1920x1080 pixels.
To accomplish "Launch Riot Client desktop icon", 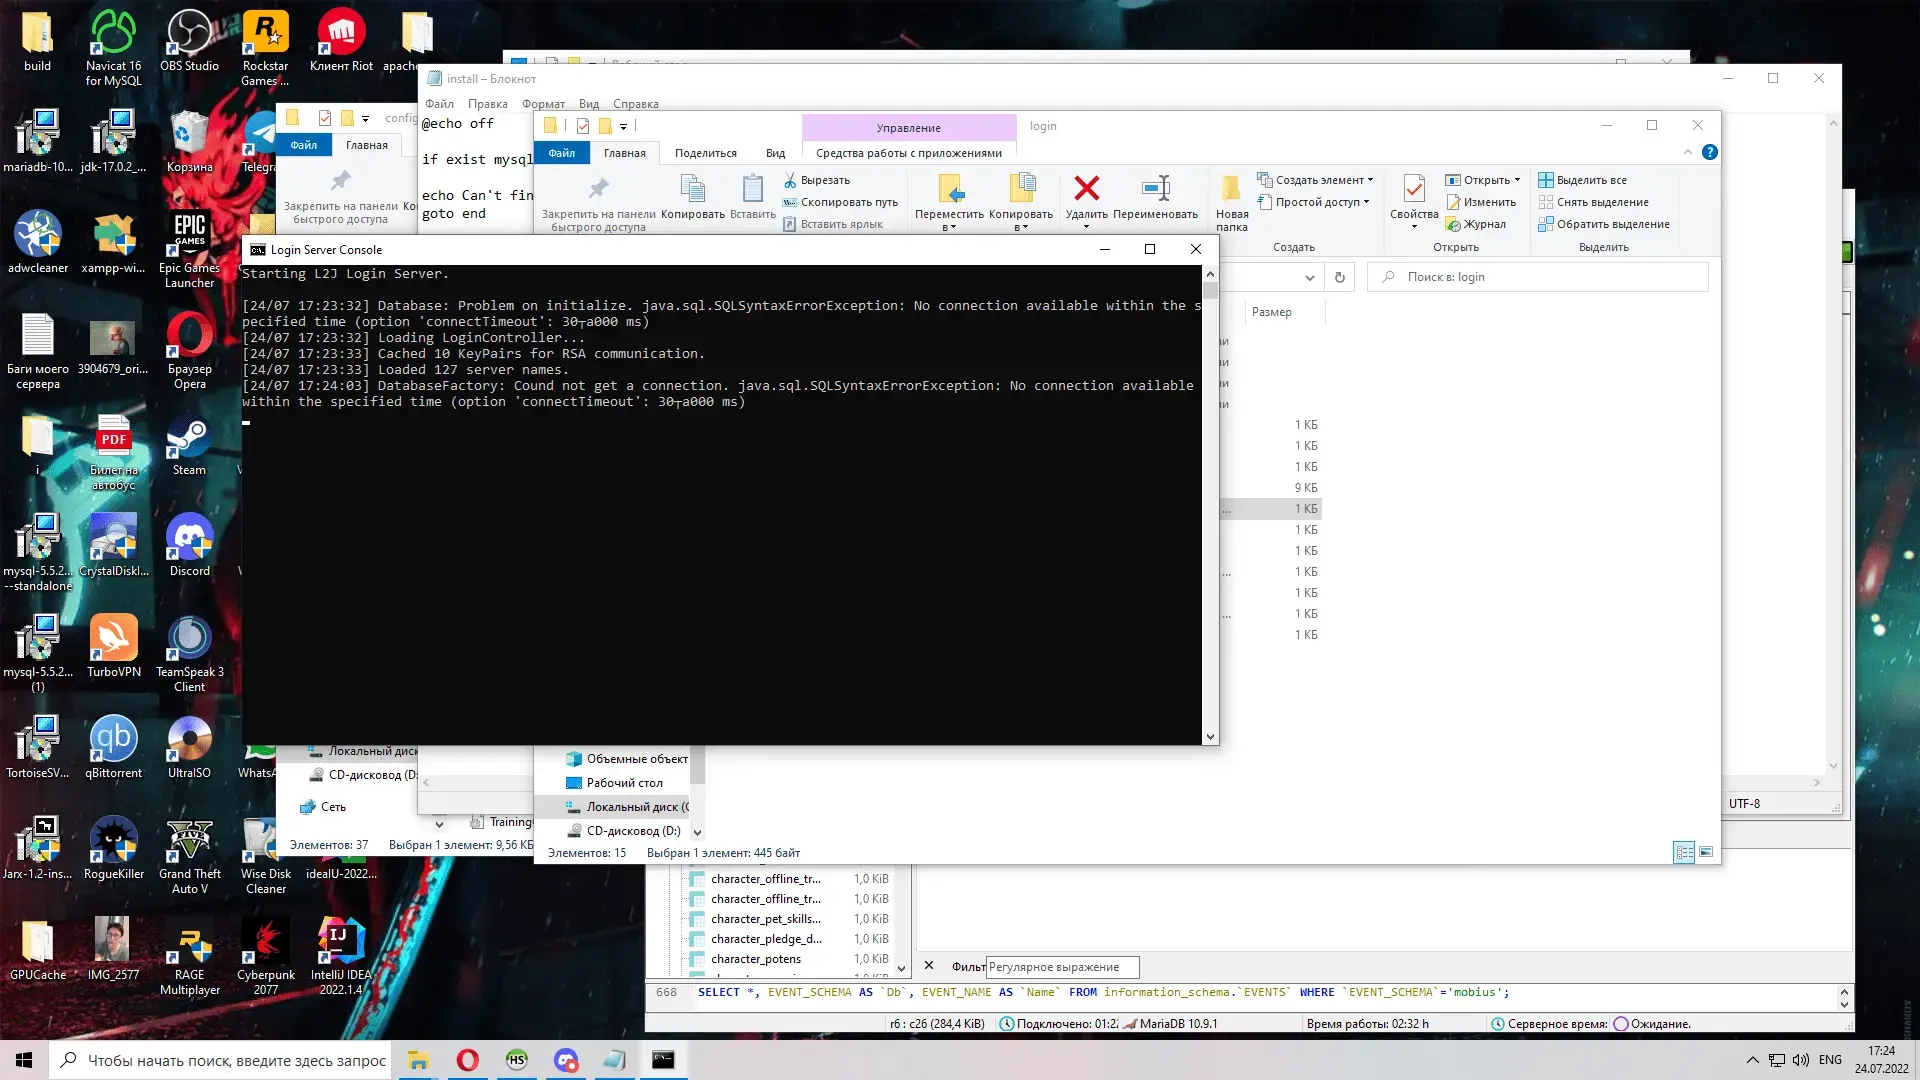I will point(341,40).
